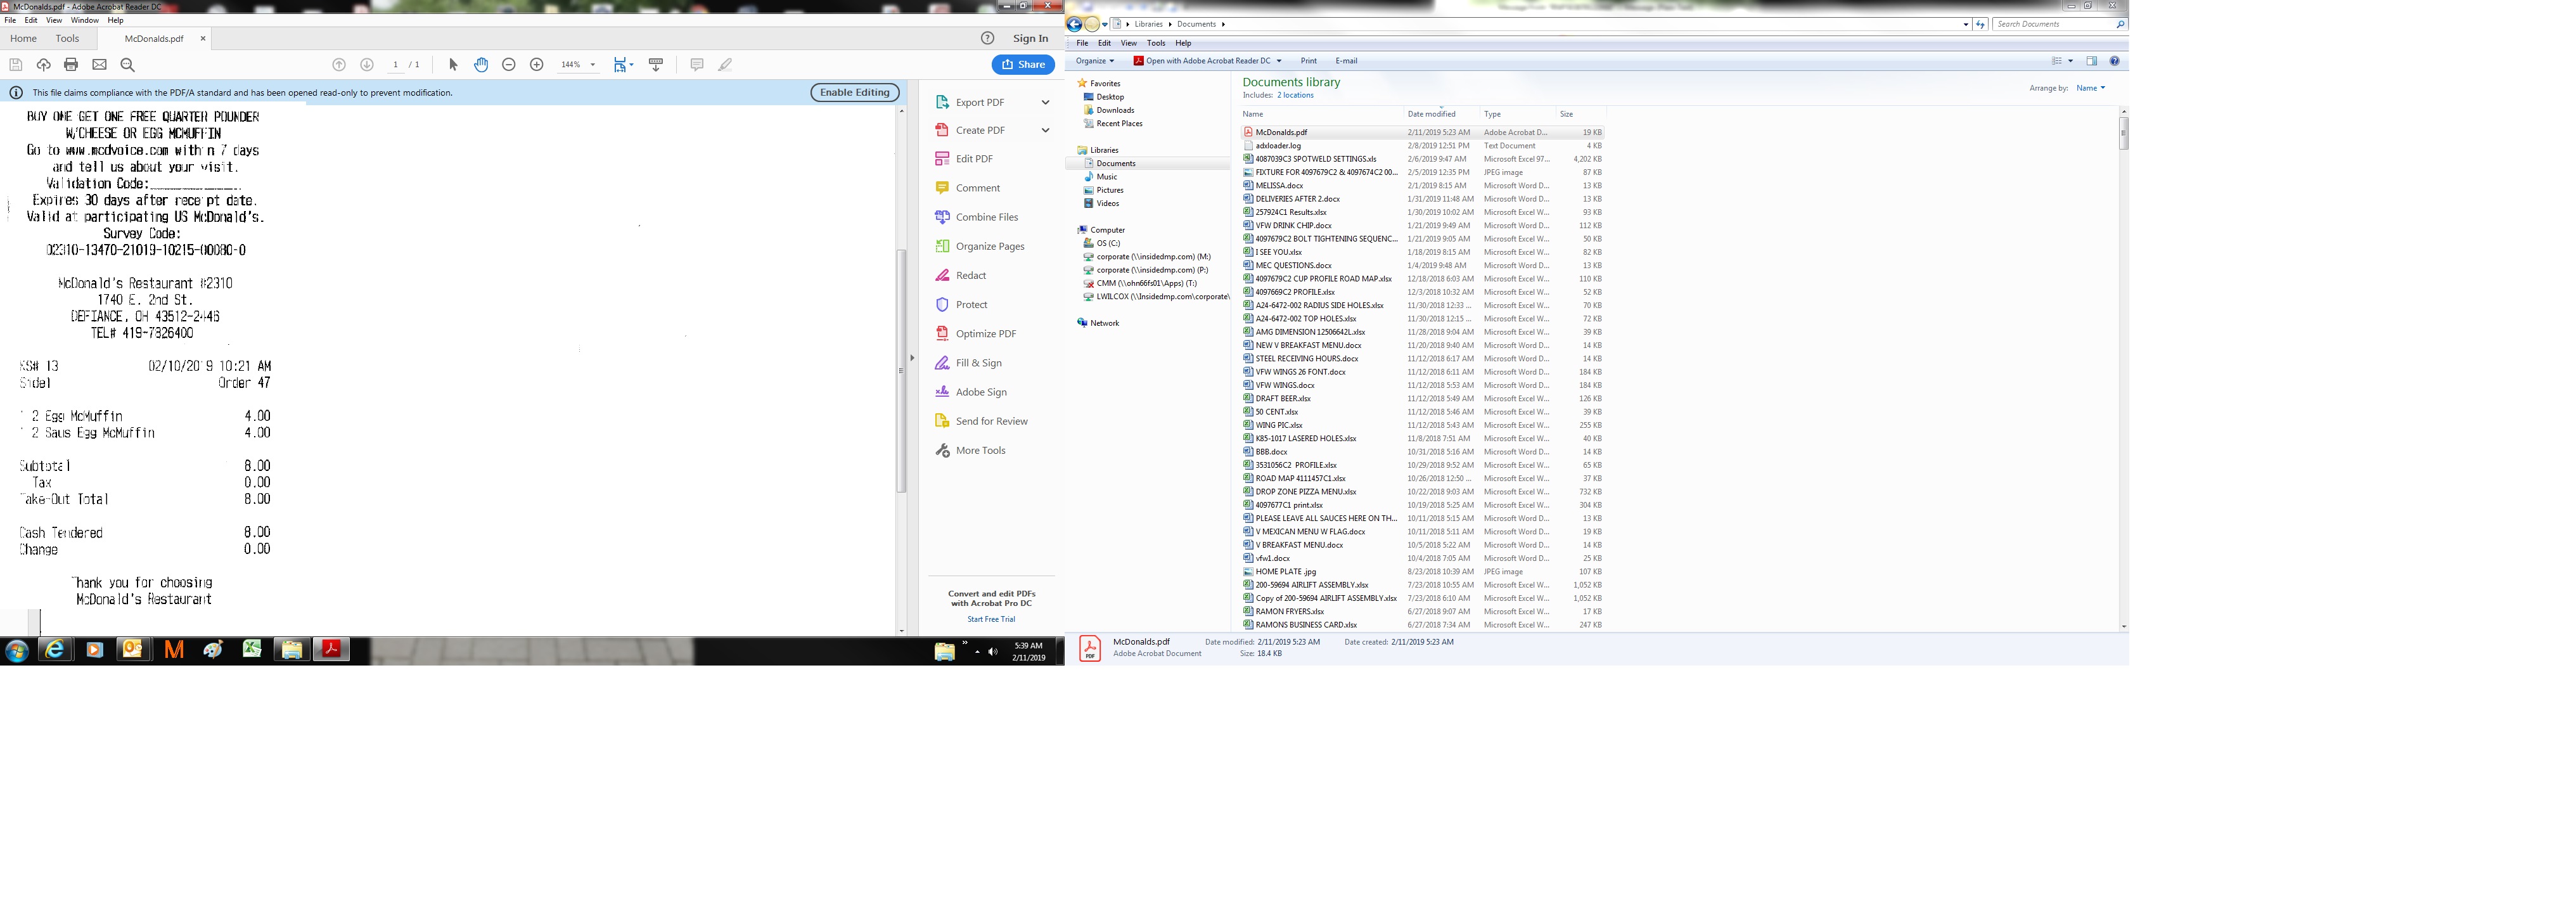
Task: Click Explorer's blue Back arrow button
Action: pos(1075,24)
